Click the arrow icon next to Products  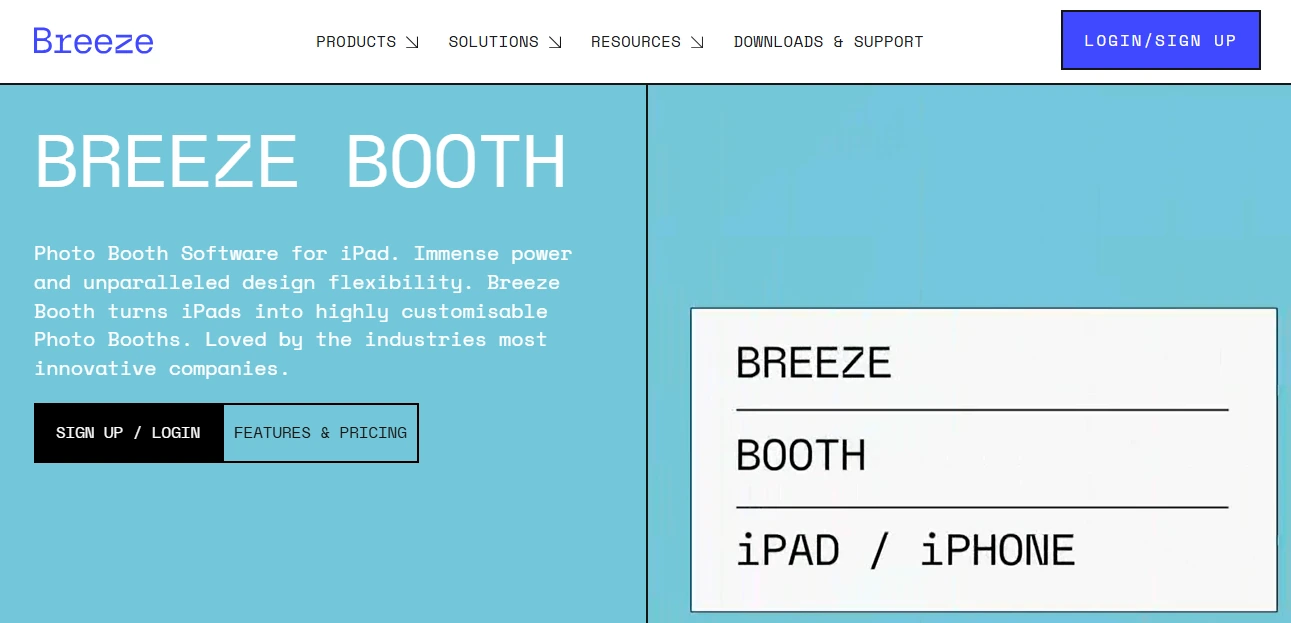pos(412,42)
